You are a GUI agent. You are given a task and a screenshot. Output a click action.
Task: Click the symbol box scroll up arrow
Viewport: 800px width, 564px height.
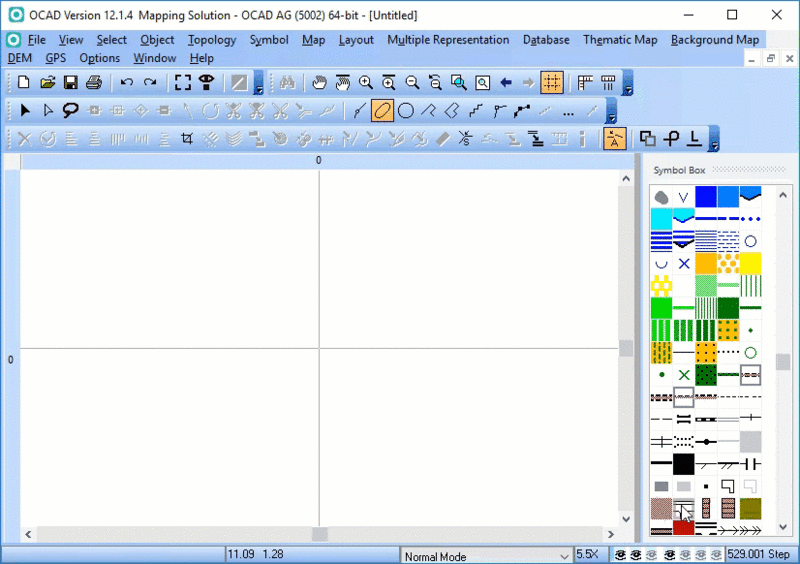(783, 194)
